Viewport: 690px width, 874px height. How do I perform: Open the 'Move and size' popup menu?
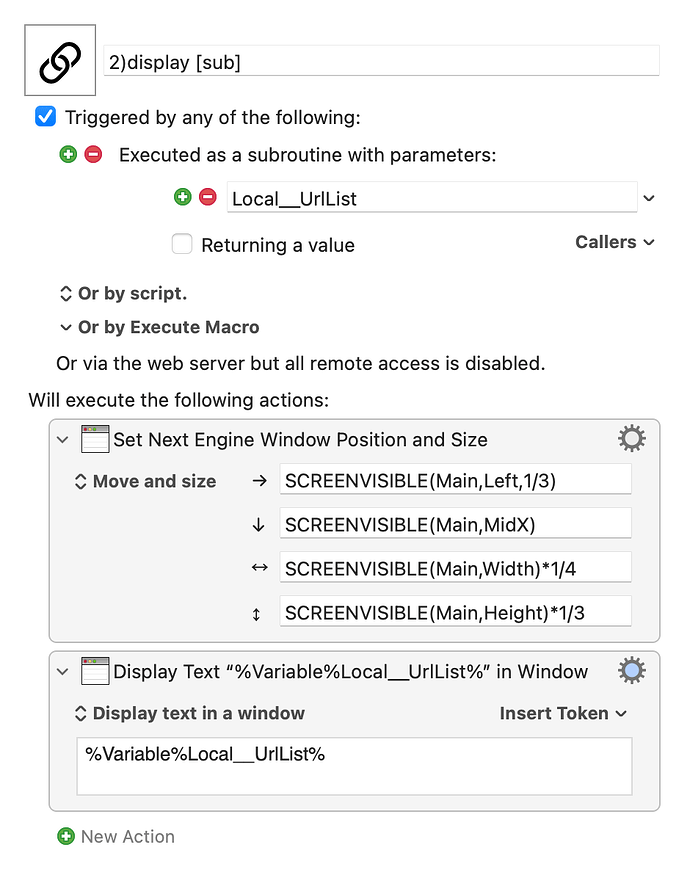(145, 481)
